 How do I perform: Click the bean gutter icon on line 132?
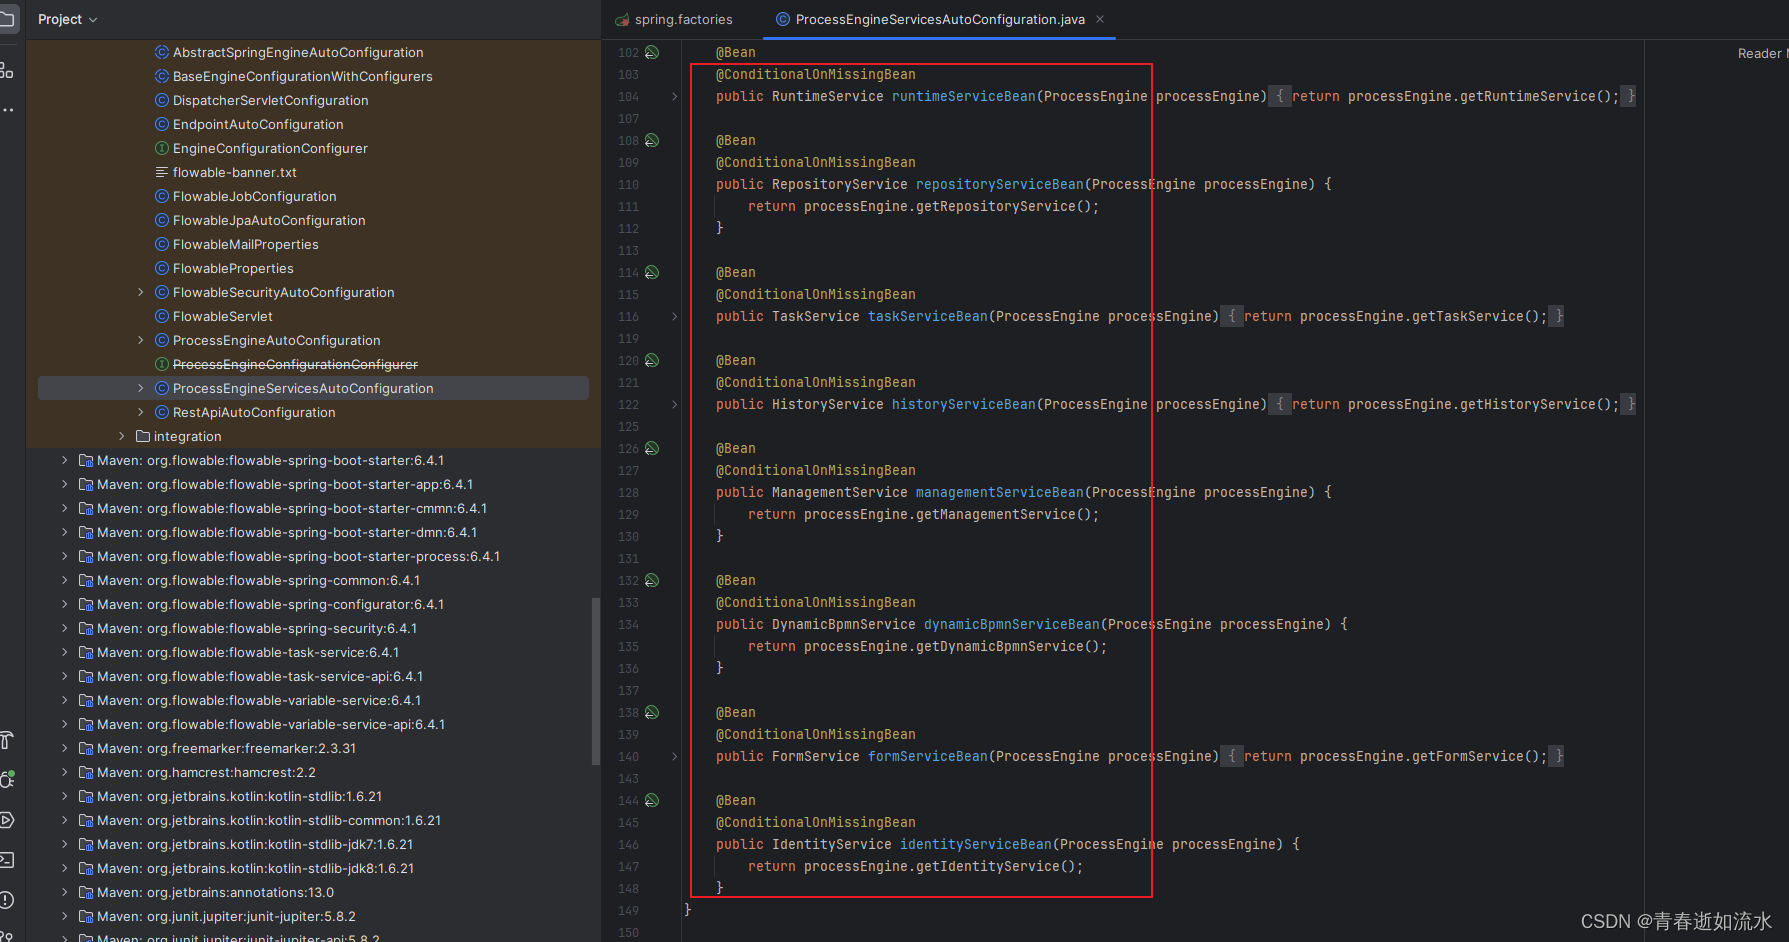tap(652, 580)
